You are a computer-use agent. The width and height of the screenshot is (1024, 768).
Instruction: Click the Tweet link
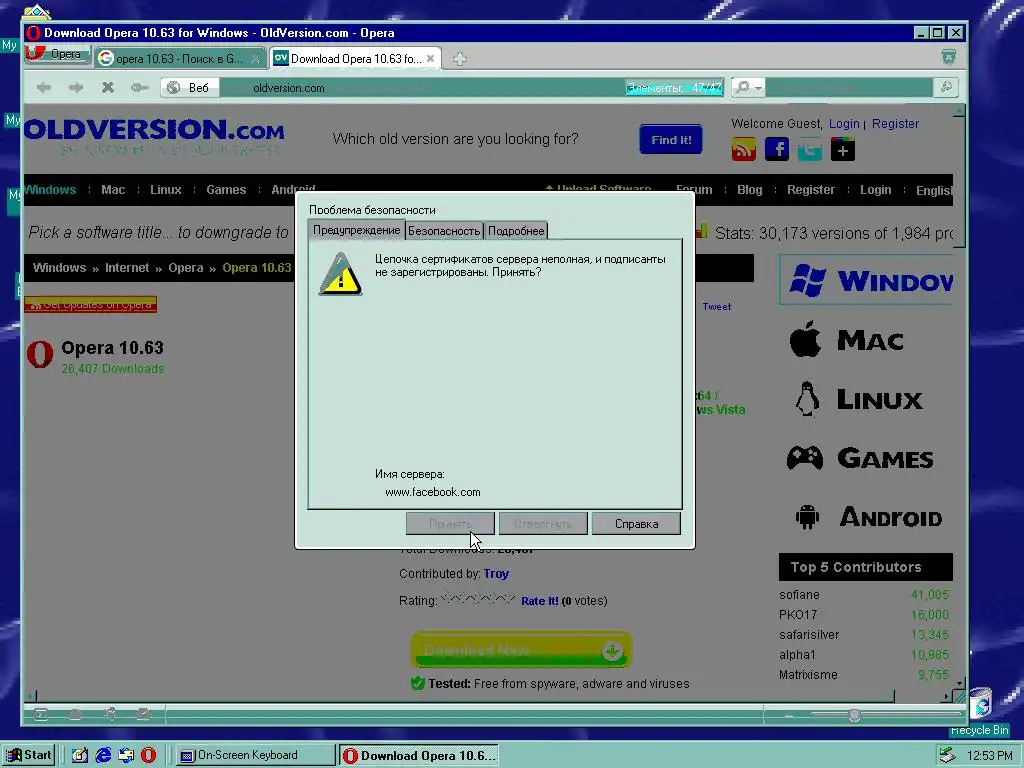[x=716, y=306]
